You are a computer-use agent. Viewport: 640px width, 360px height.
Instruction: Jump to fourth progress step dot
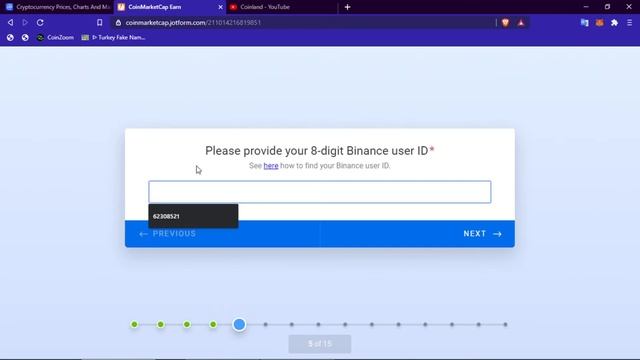tap(213, 324)
